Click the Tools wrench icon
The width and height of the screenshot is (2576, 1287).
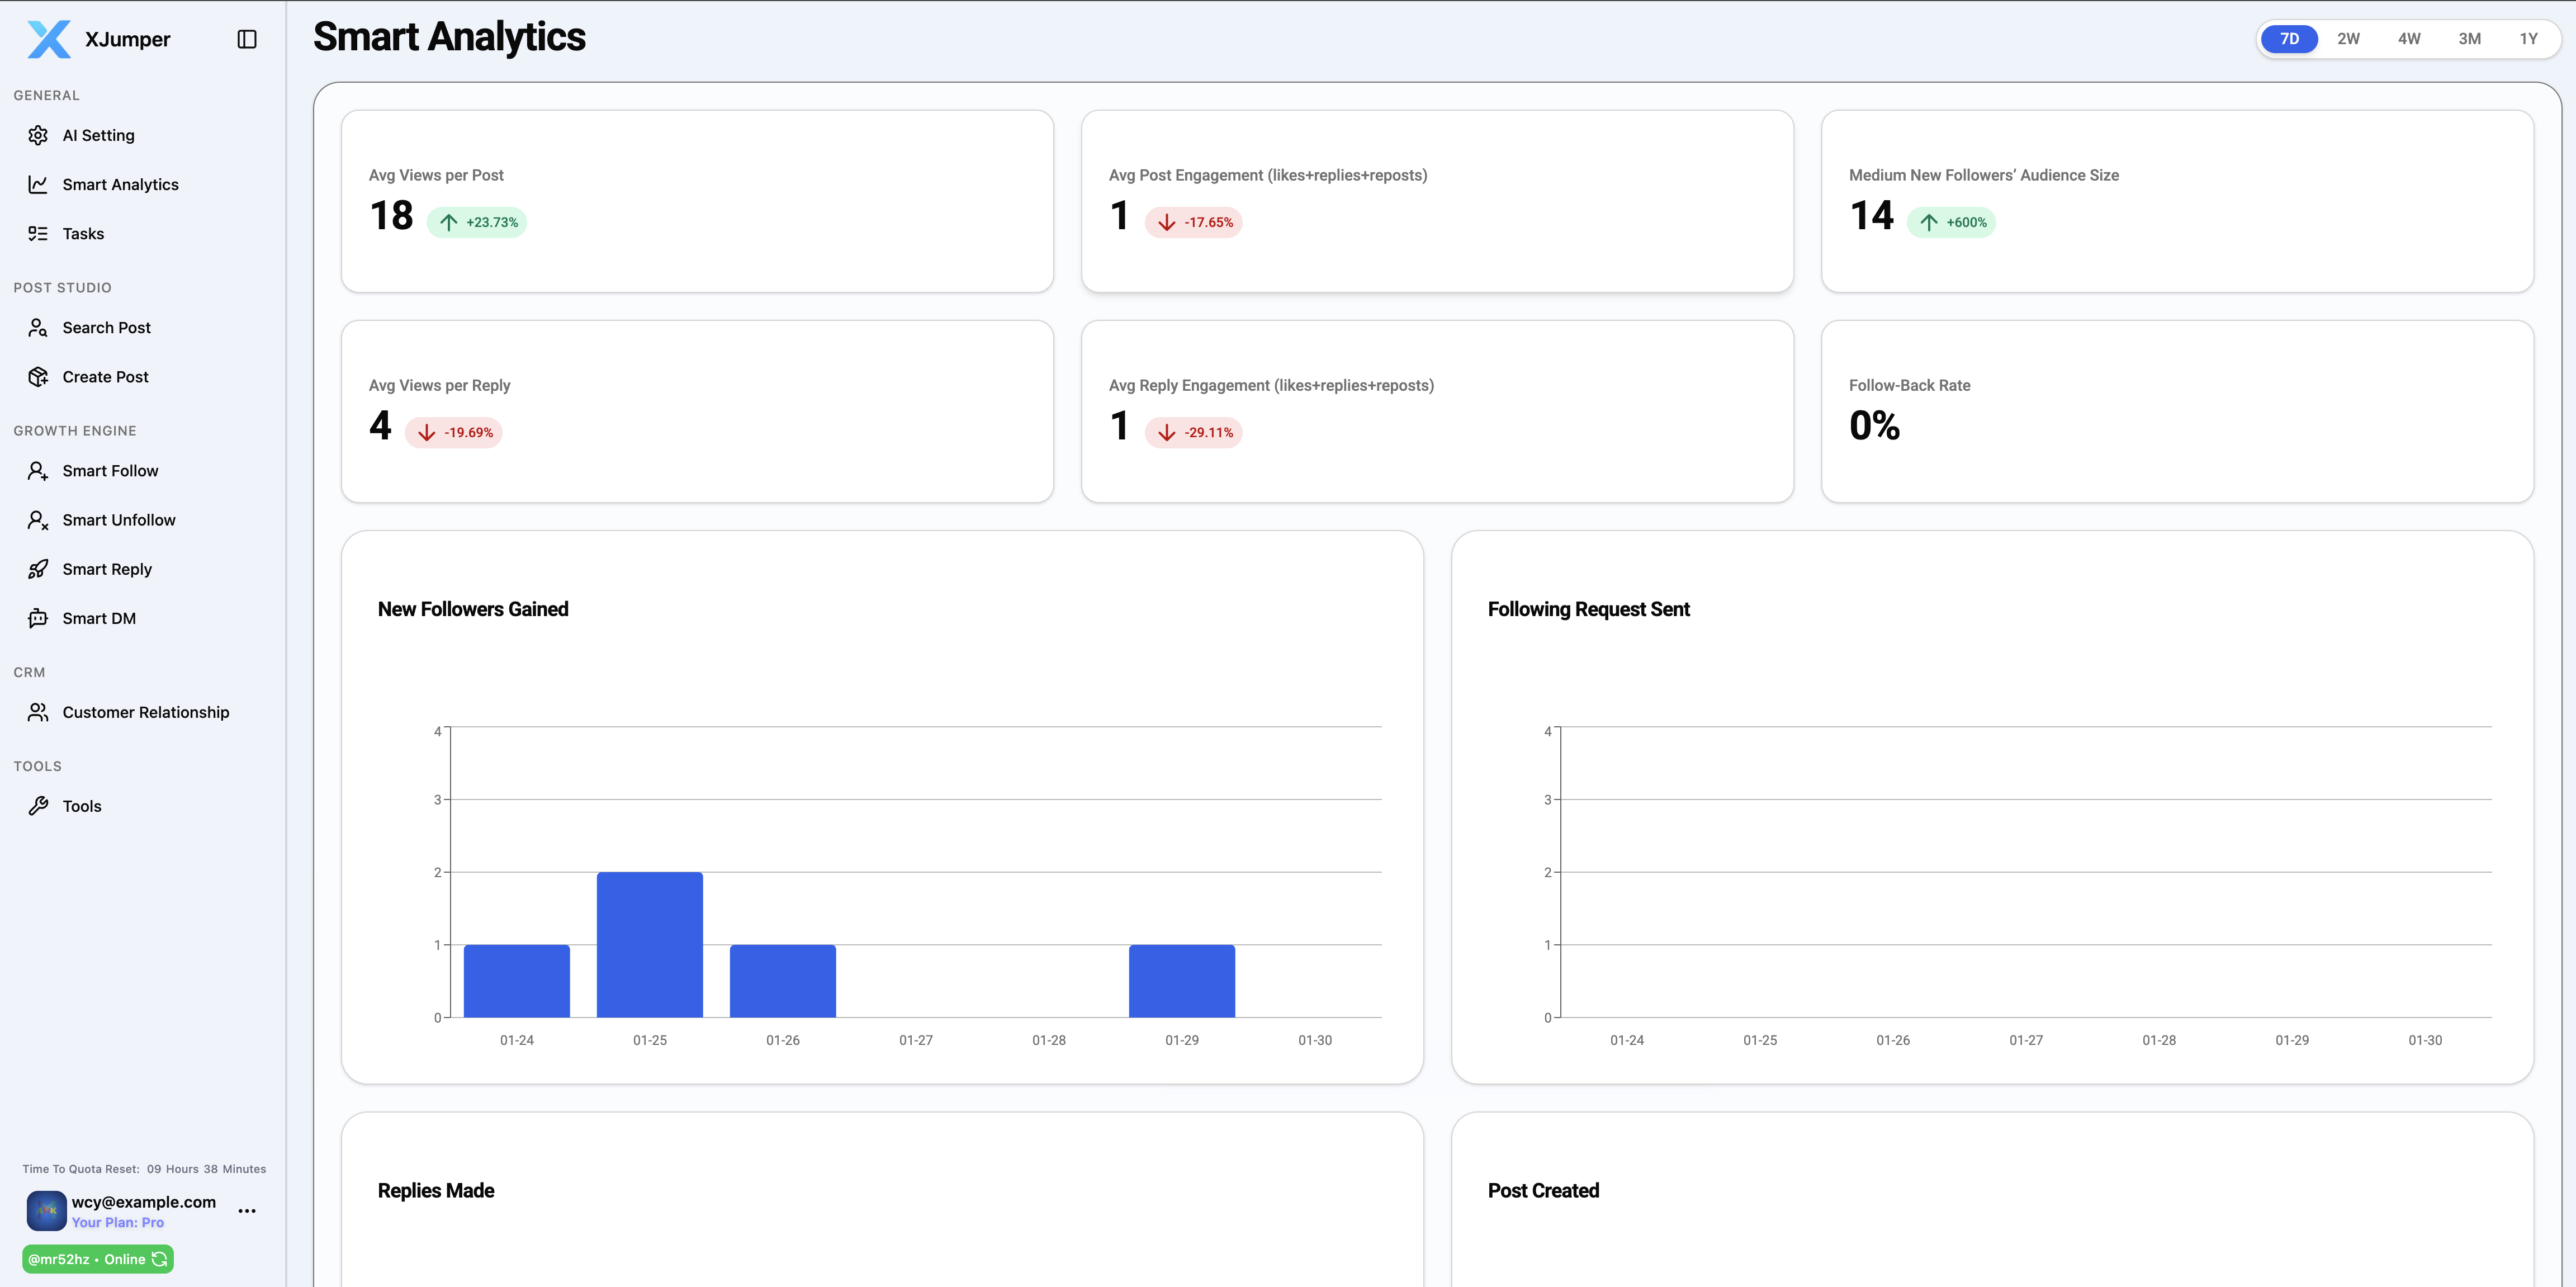(x=38, y=806)
